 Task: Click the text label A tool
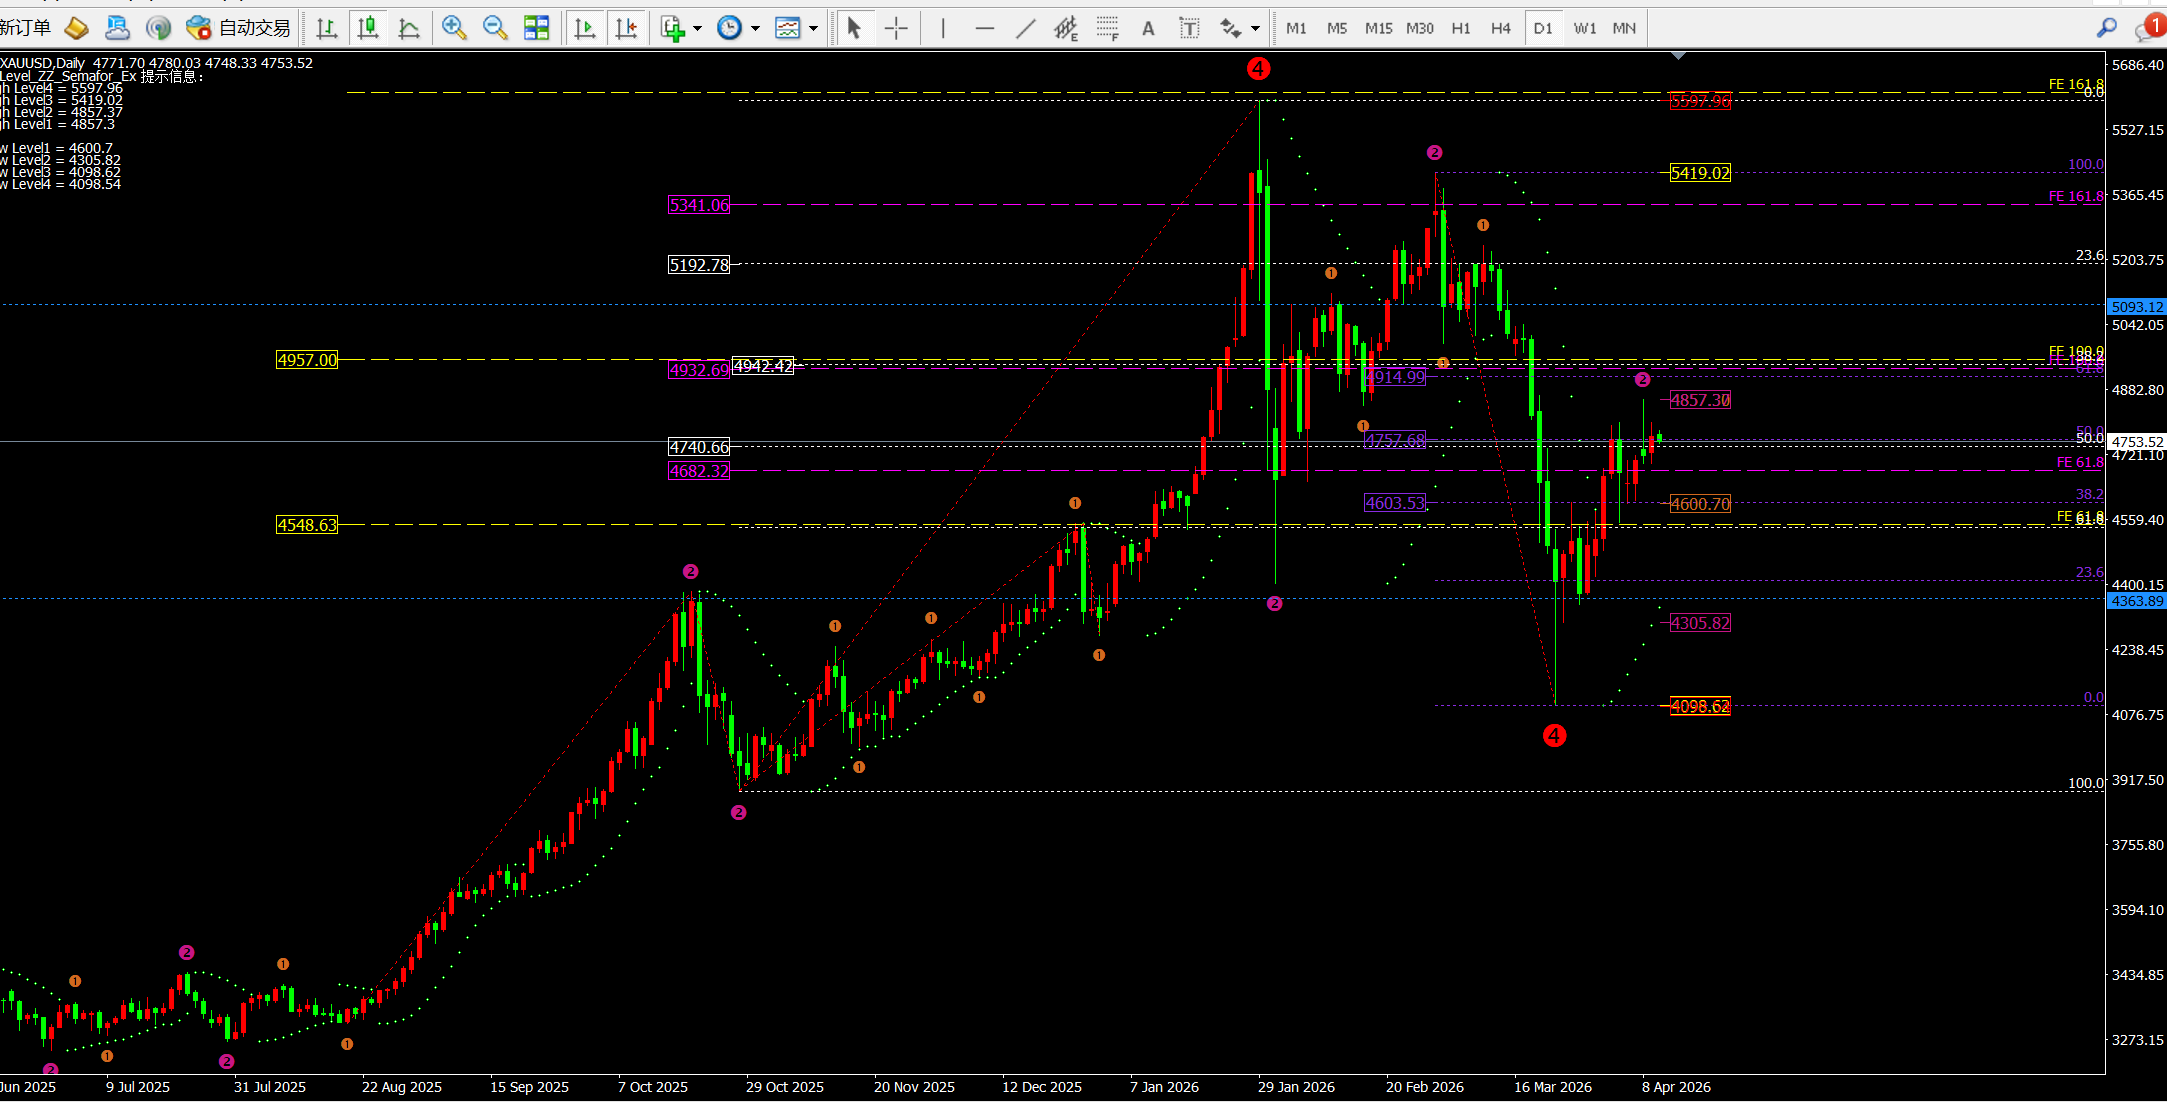pyautogui.click(x=1148, y=28)
